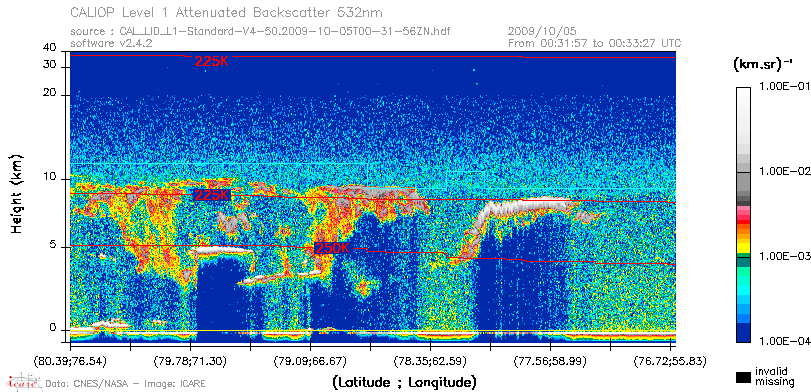811x392 pixels.
Task: Click the "(Latitude ; Longitude)" axis label
Action: tap(404, 383)
